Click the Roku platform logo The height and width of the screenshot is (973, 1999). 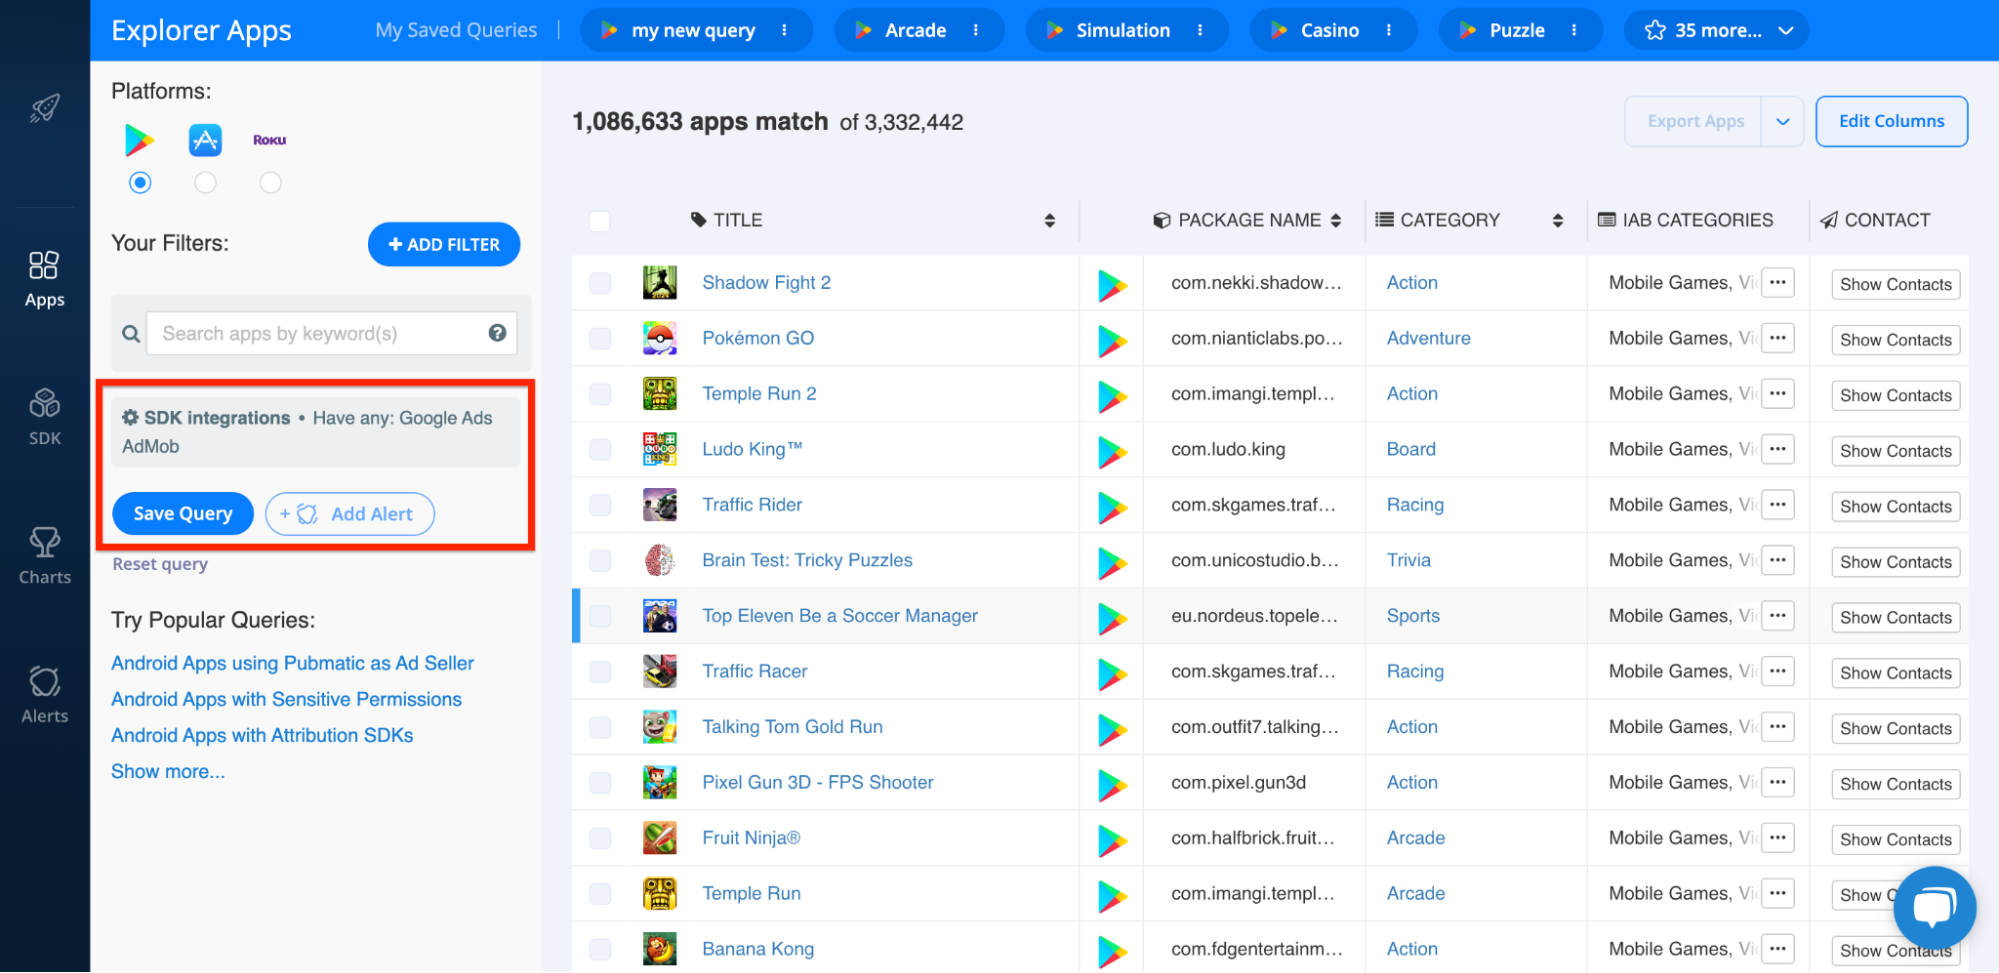pos(270,140)
